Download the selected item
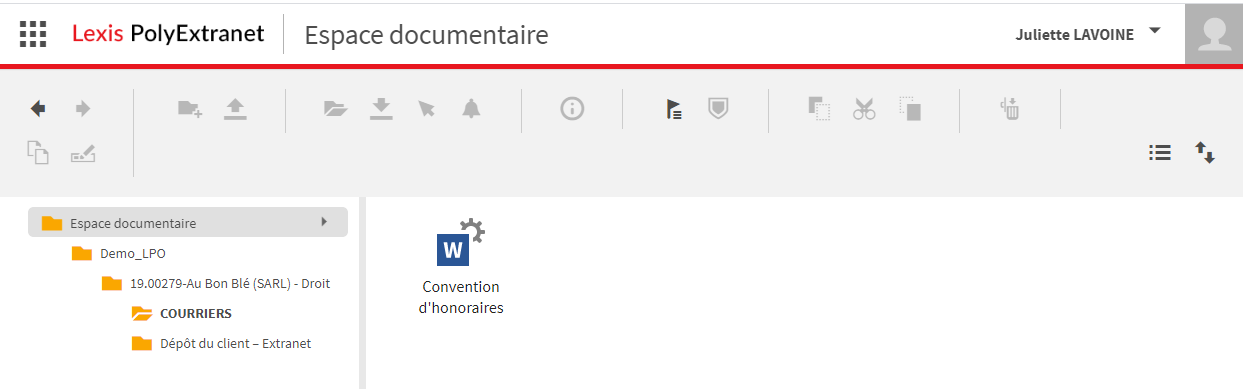Image resolution: width=1243 pixels, height=389 pixels. (x=381, y=109)
